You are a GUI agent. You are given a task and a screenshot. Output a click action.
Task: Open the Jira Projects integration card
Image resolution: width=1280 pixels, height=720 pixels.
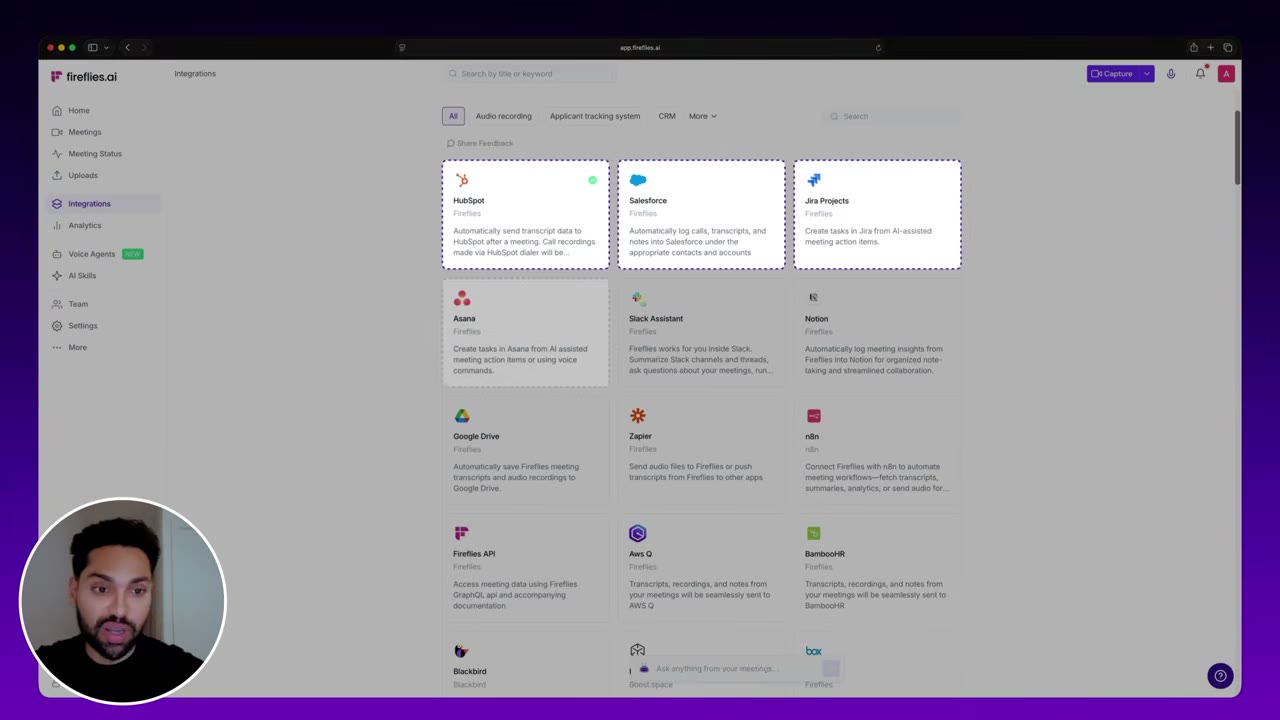tap(877, 215)
